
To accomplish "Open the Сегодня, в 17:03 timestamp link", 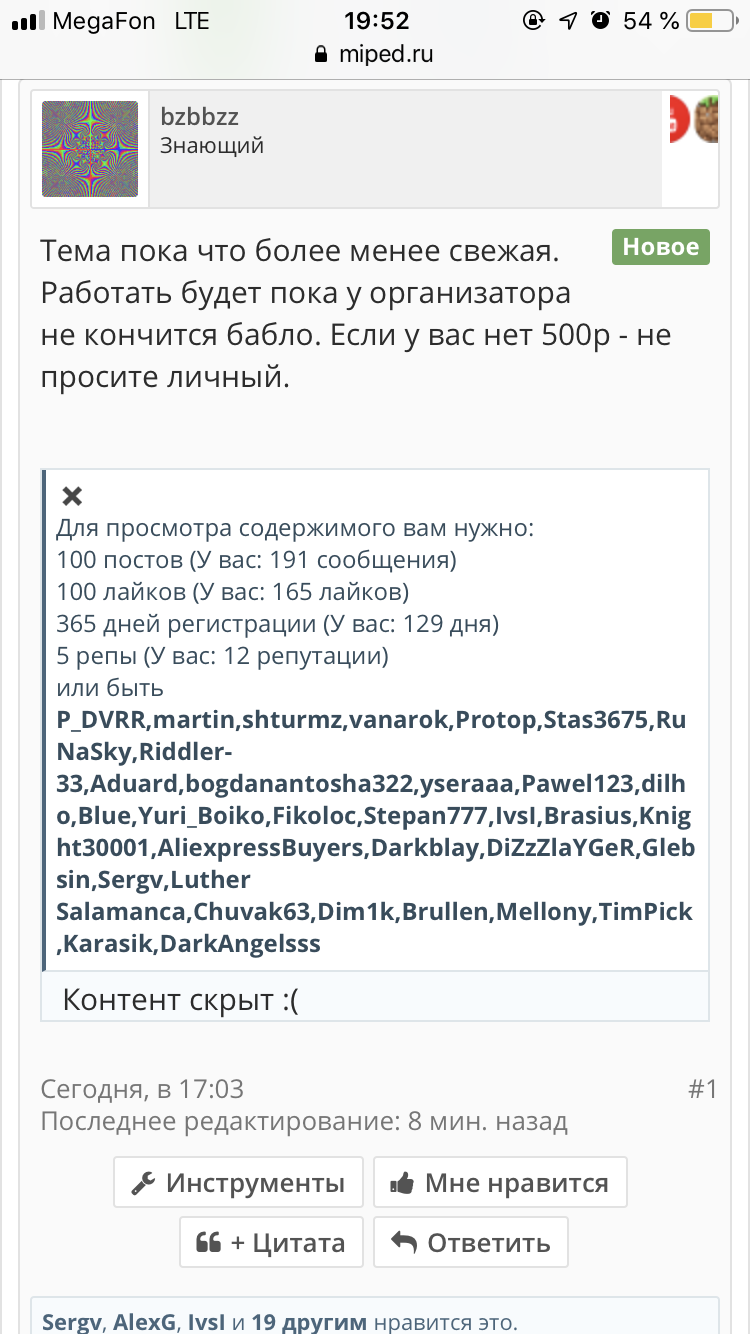I will [142, 1089].
